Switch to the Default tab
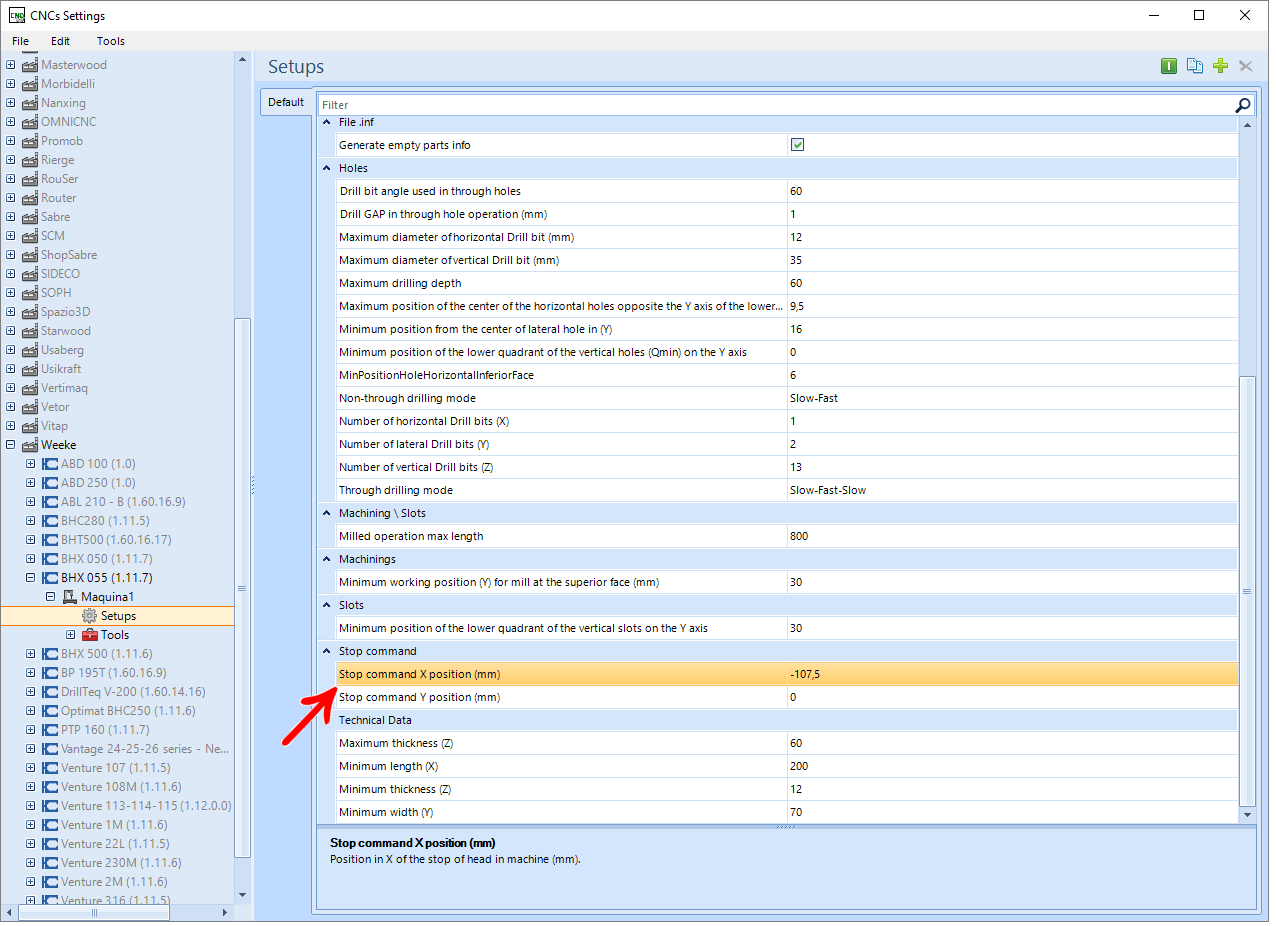The height and width of the screenshot is (926, 1276). pos(286,102)
